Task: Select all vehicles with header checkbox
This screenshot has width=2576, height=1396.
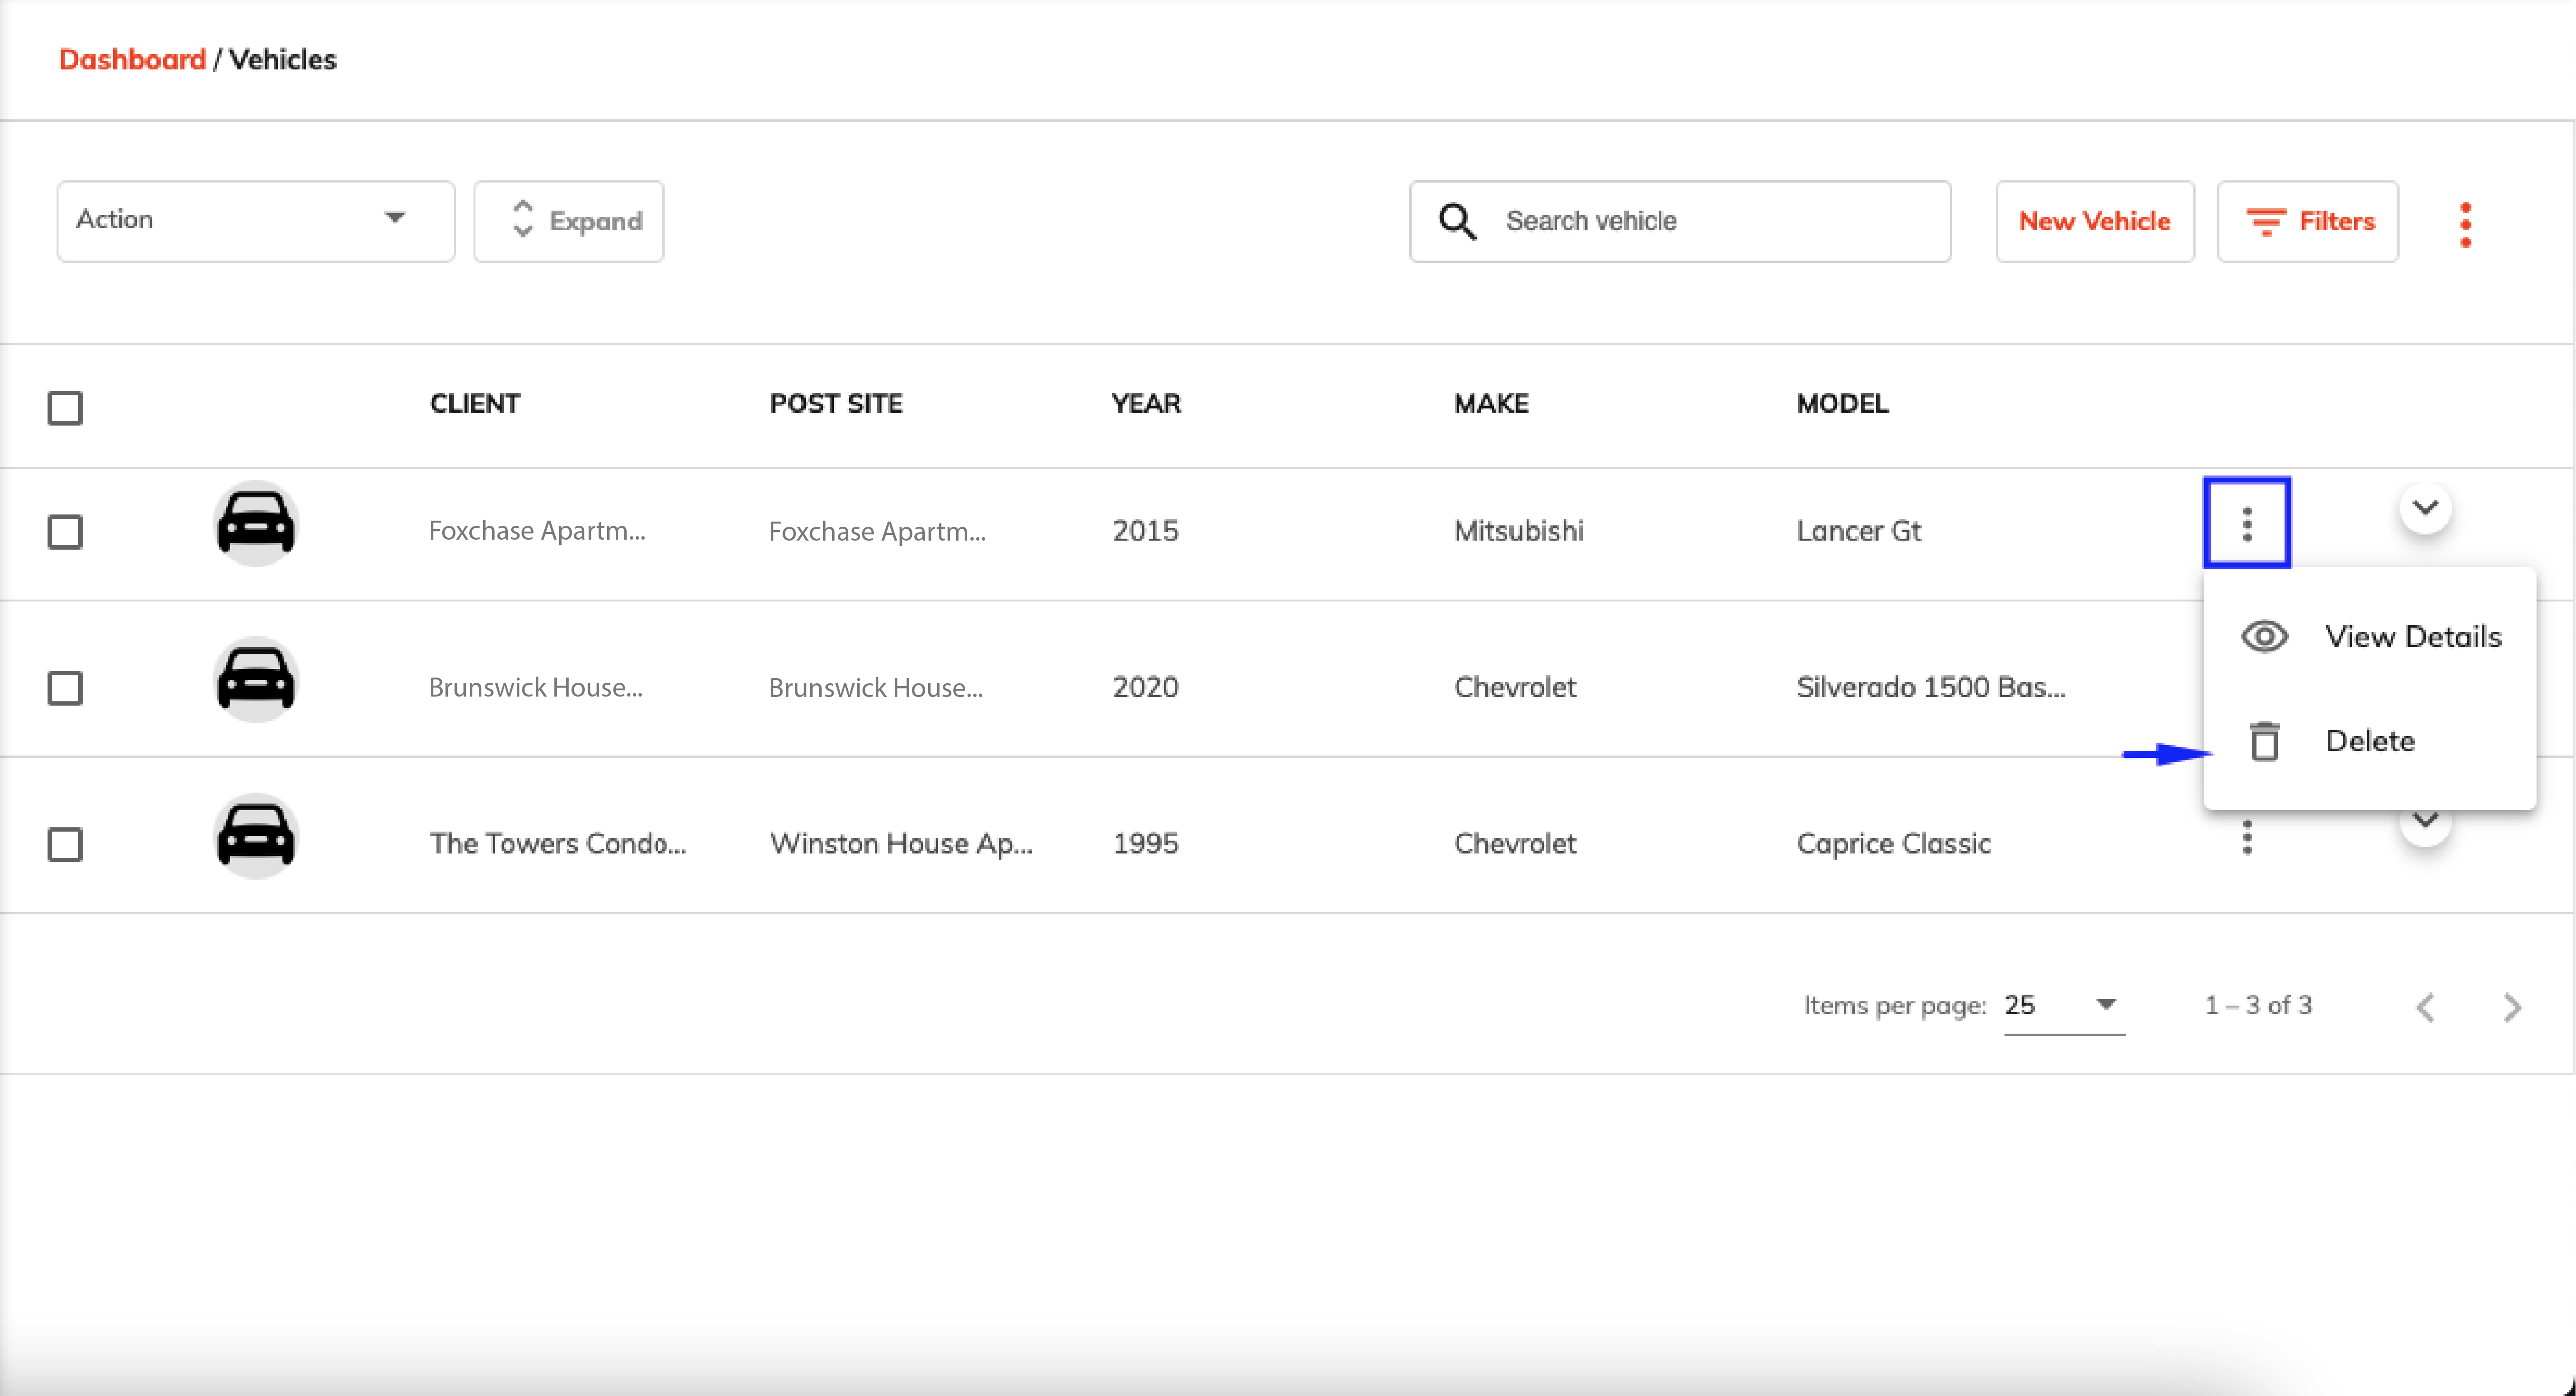Action: 65,407
